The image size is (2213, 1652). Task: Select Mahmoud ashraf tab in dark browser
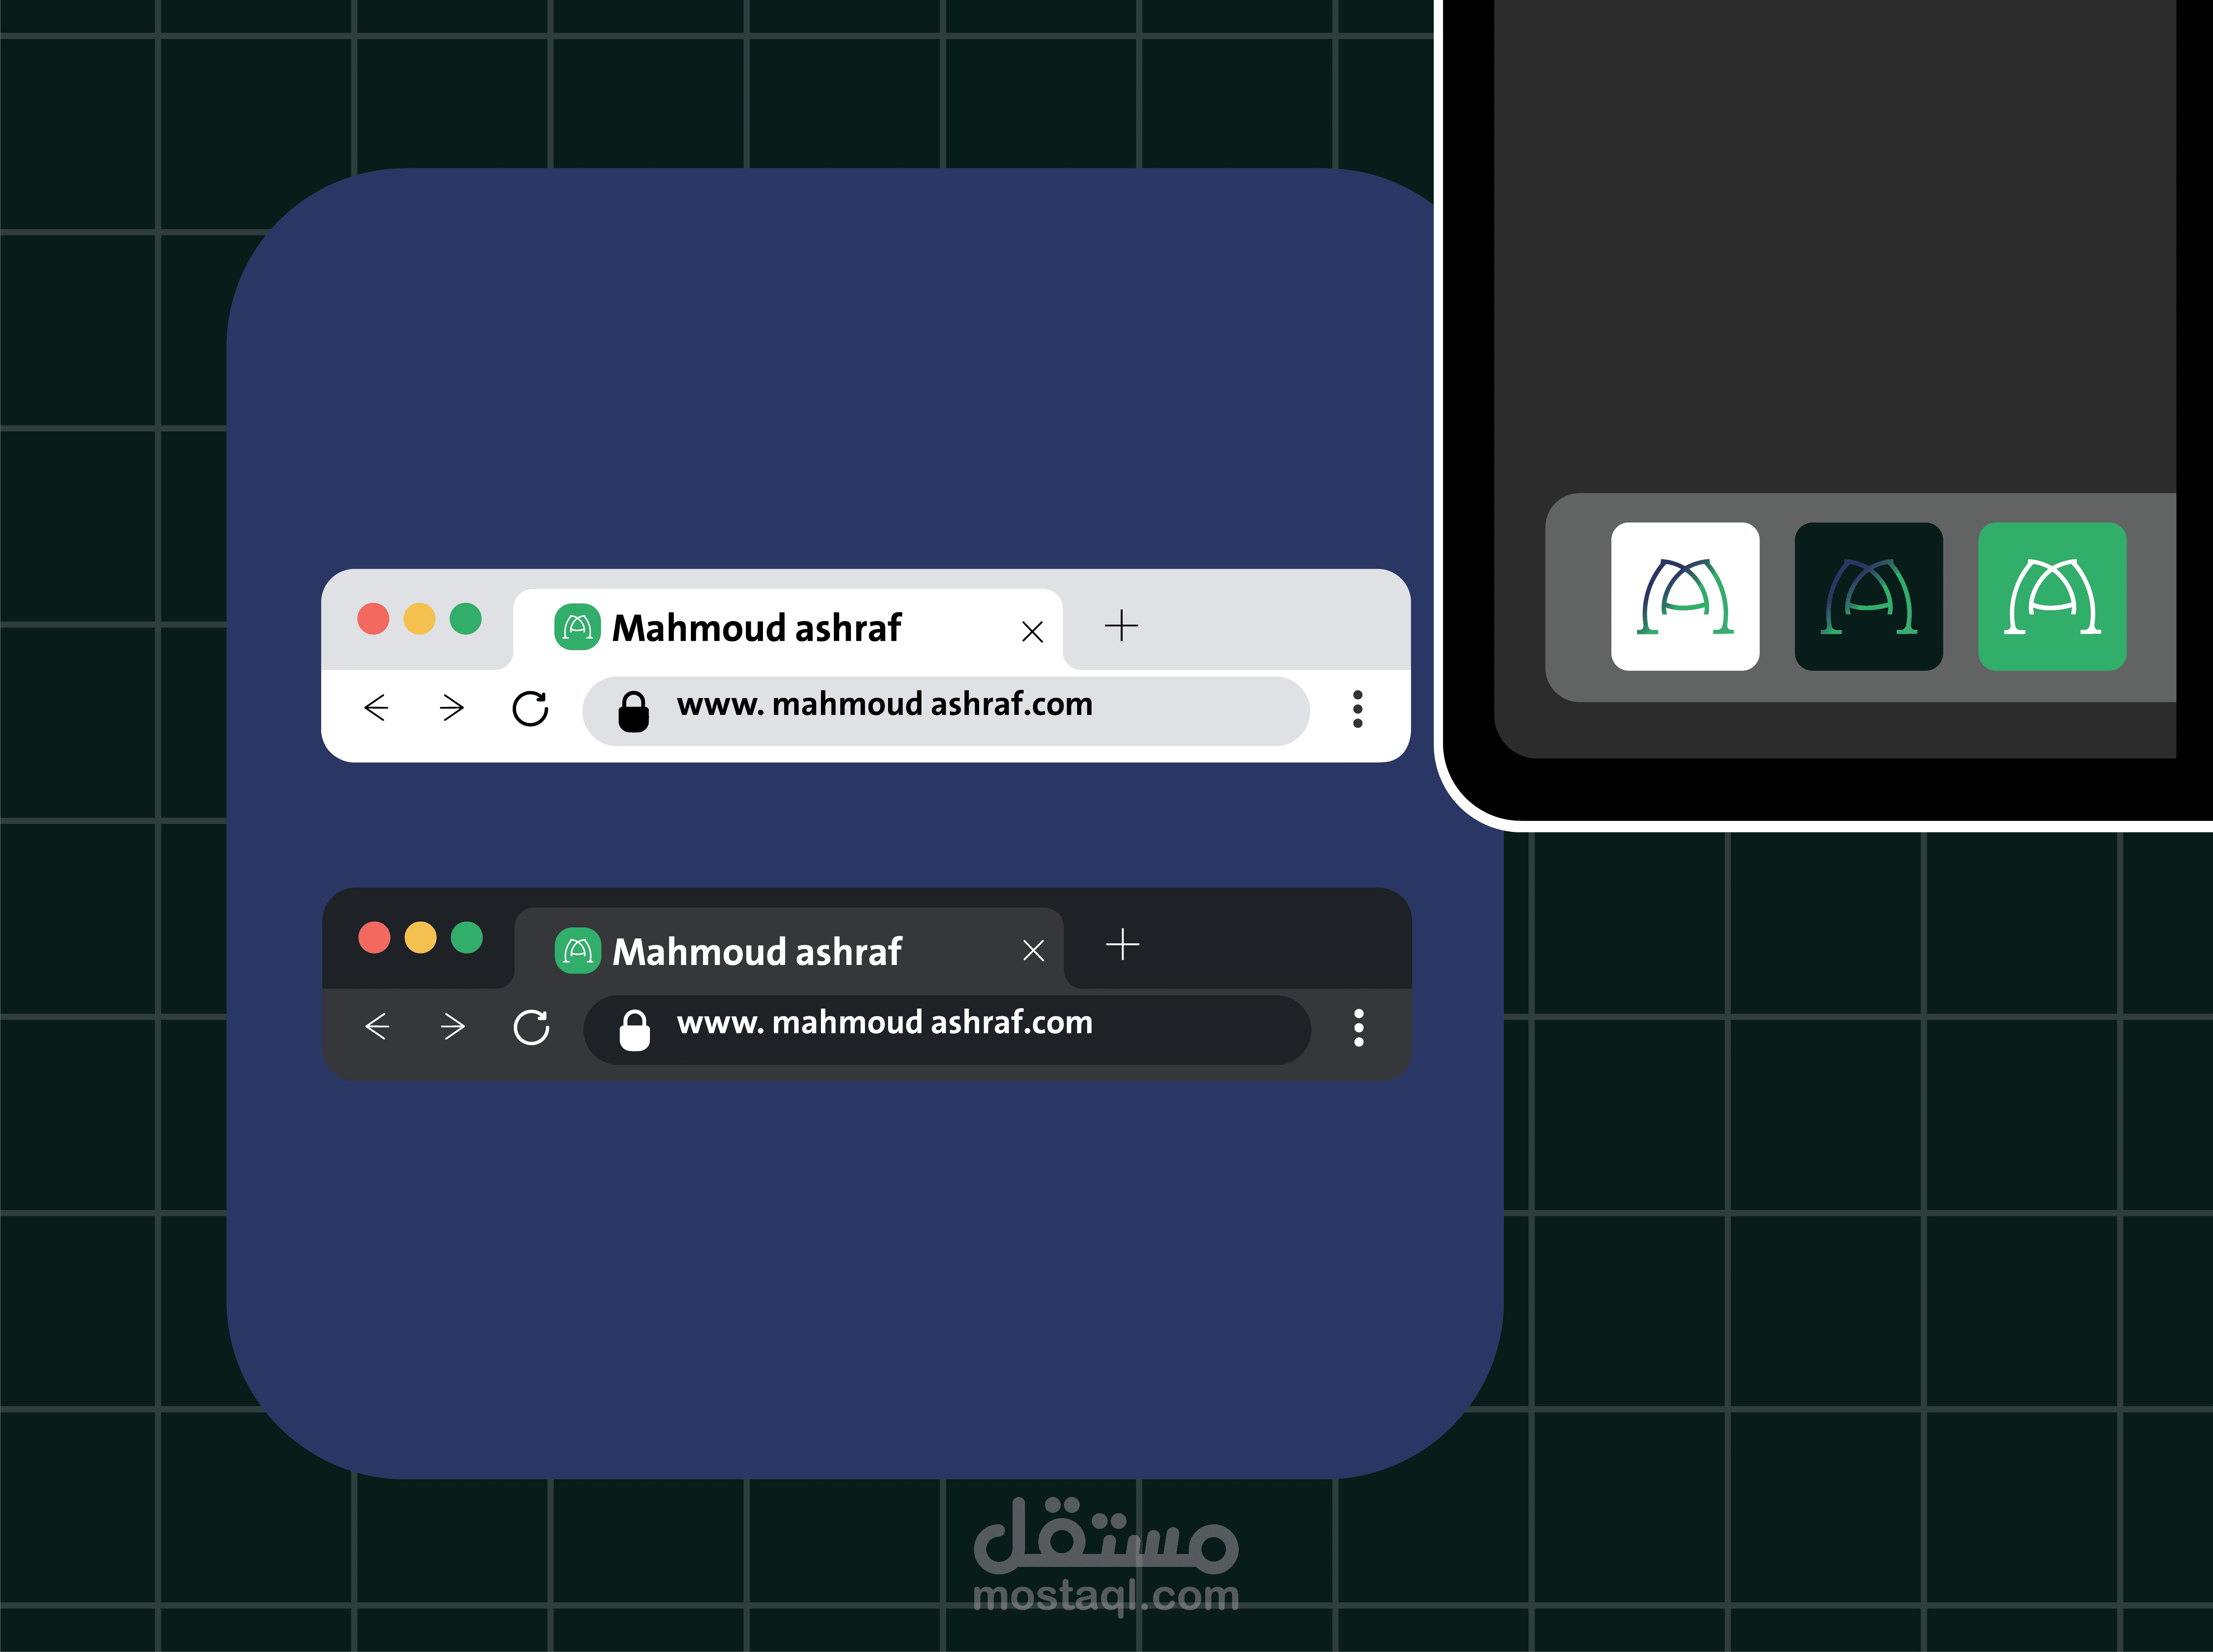tap(757, 951)
